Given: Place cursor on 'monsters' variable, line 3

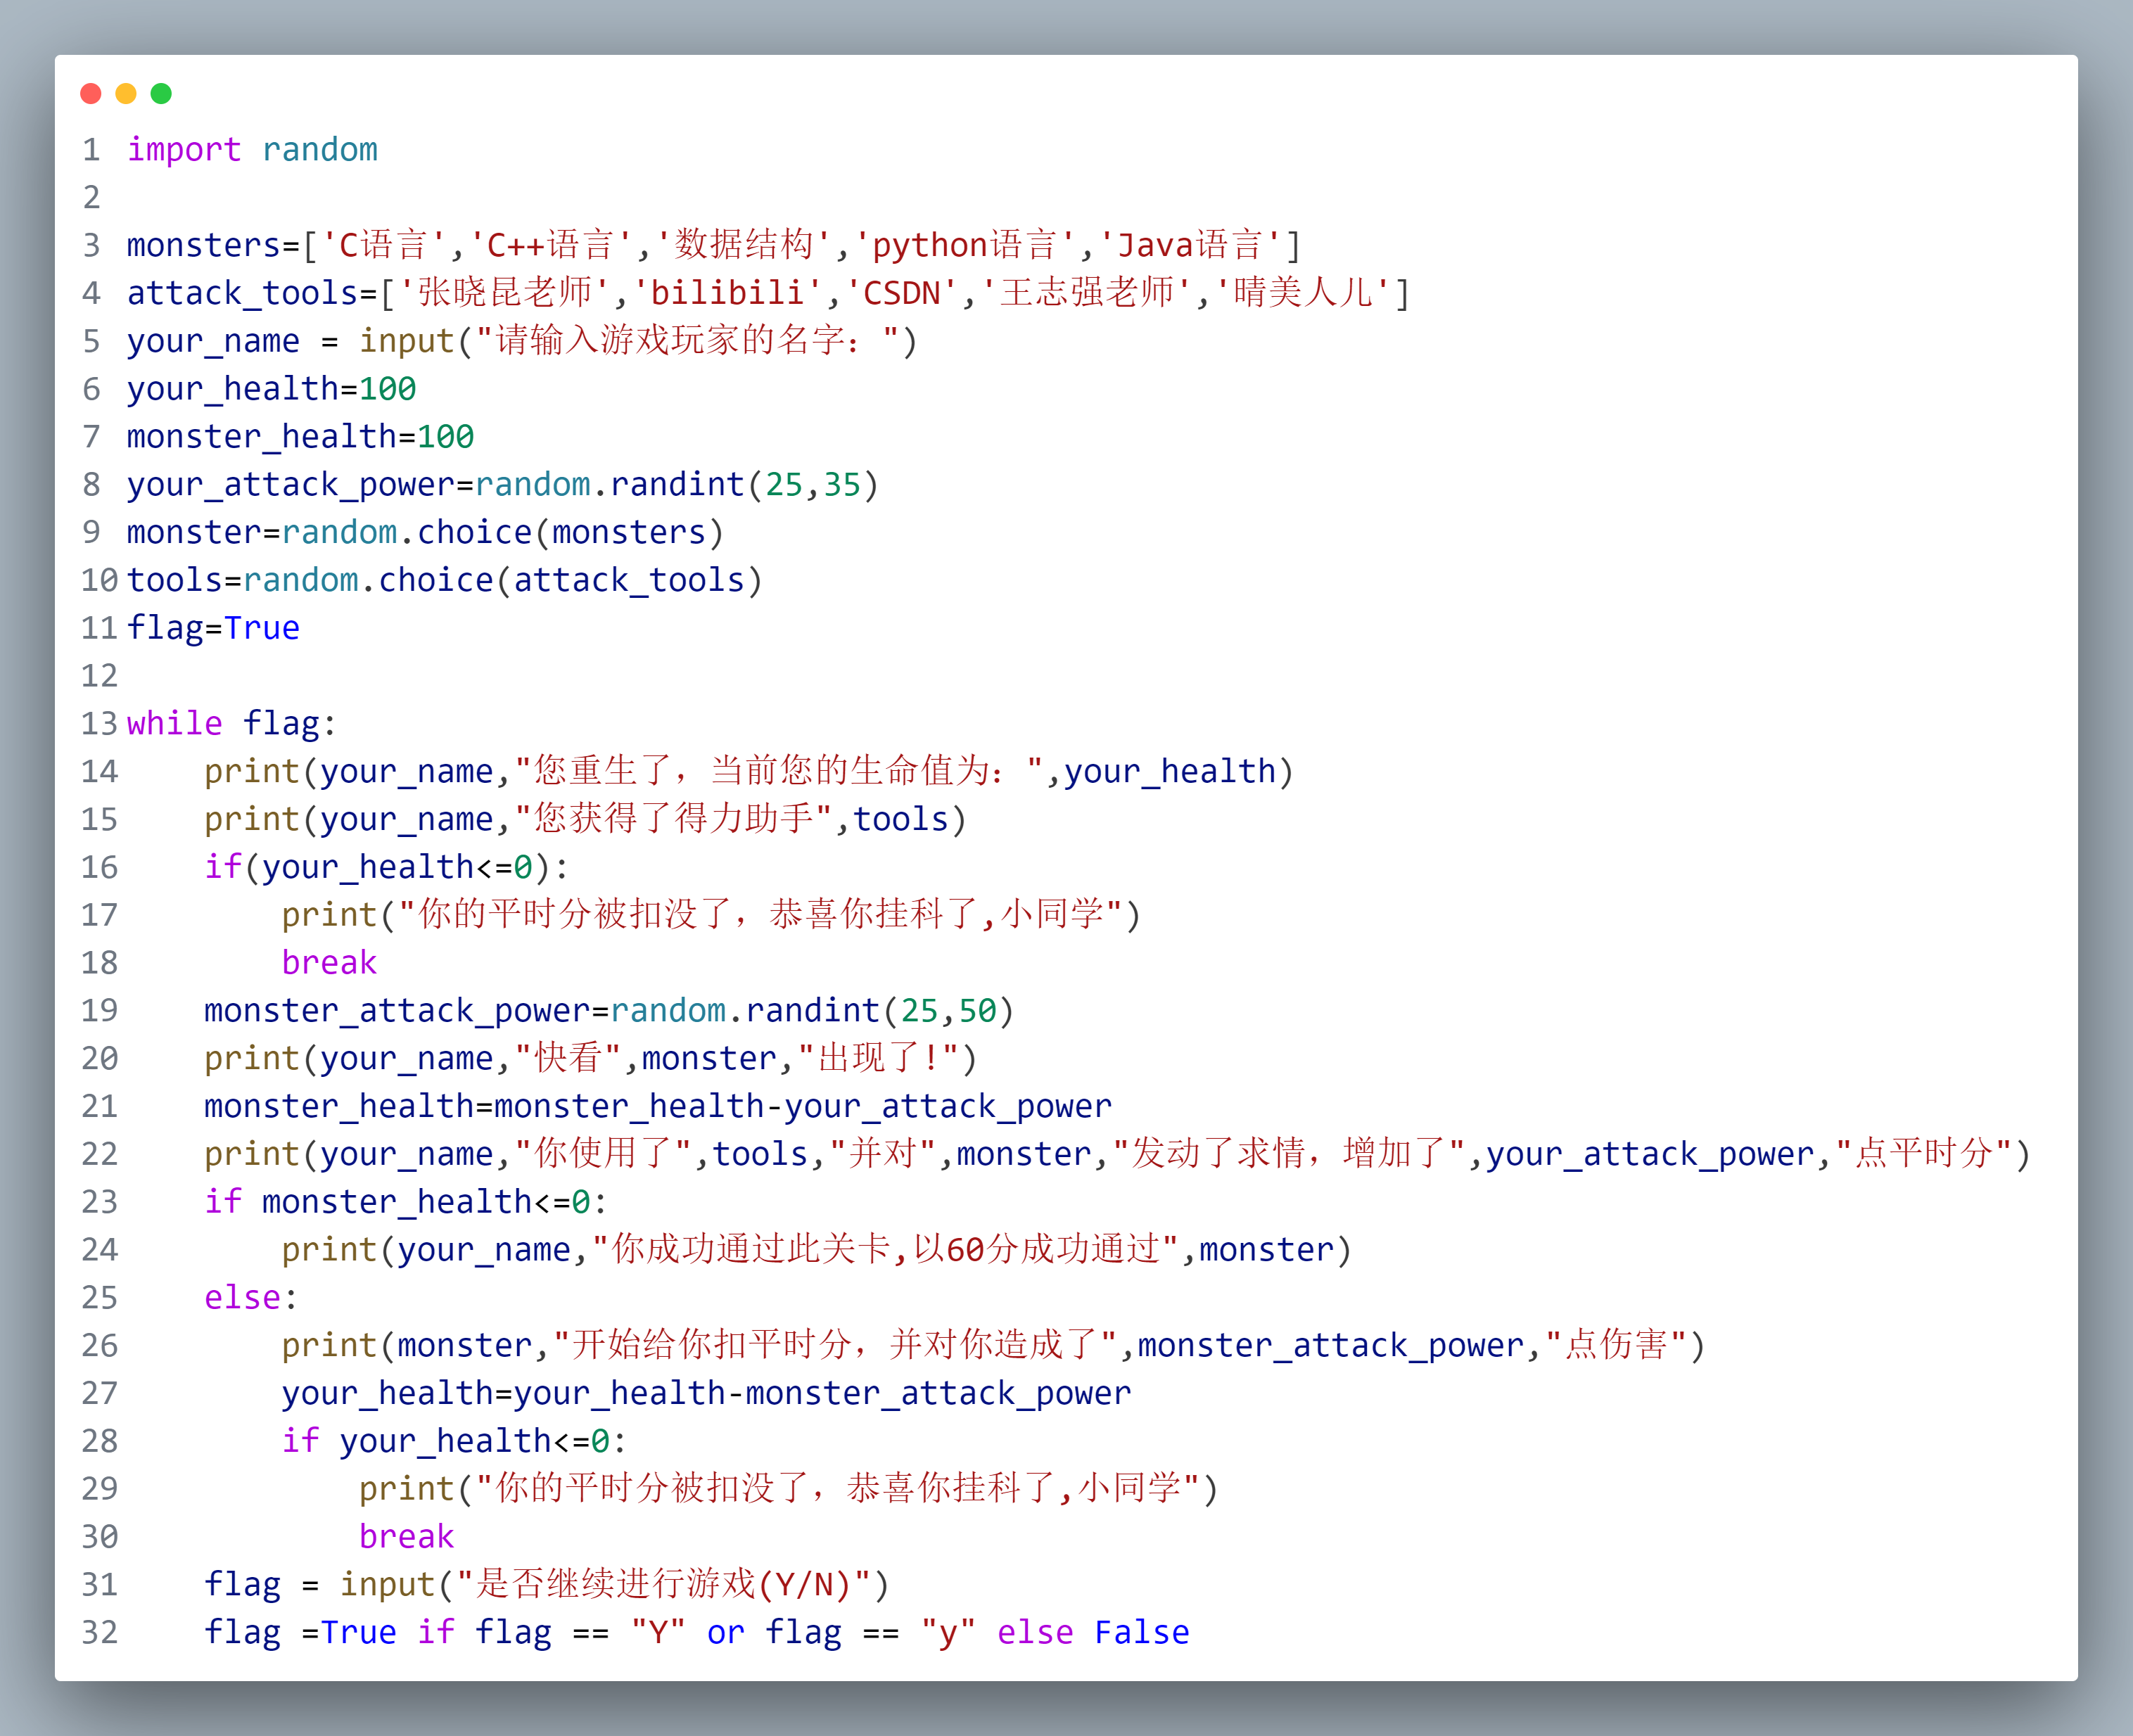Looking at the screenshot, I should click(203, 246).
